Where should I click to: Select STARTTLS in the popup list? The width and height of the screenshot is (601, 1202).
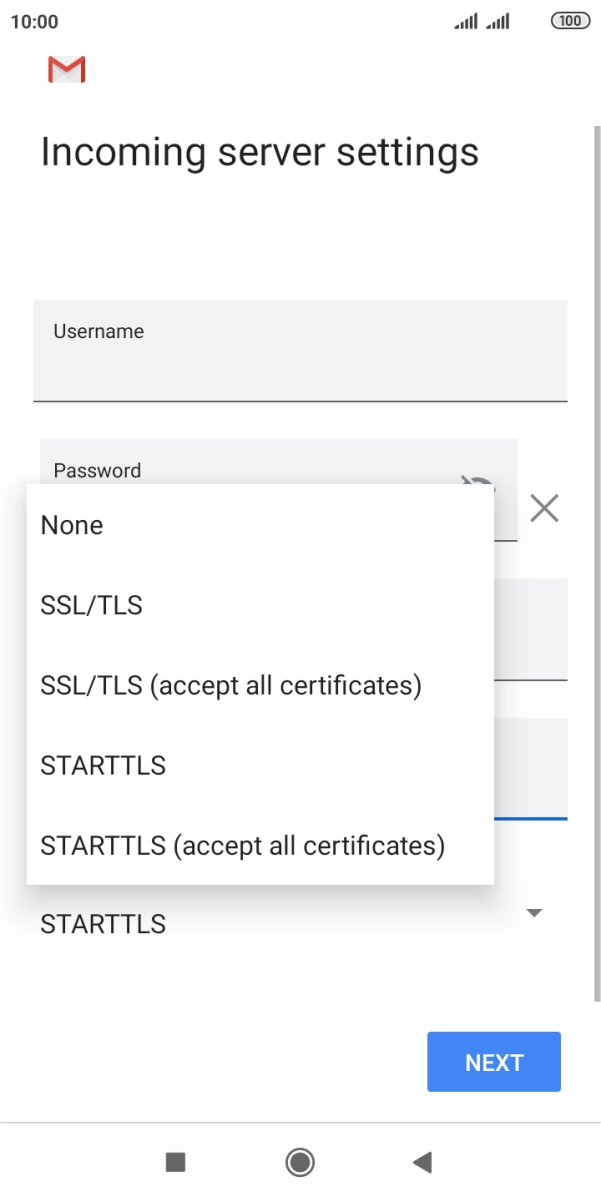[x=103, y=765]
